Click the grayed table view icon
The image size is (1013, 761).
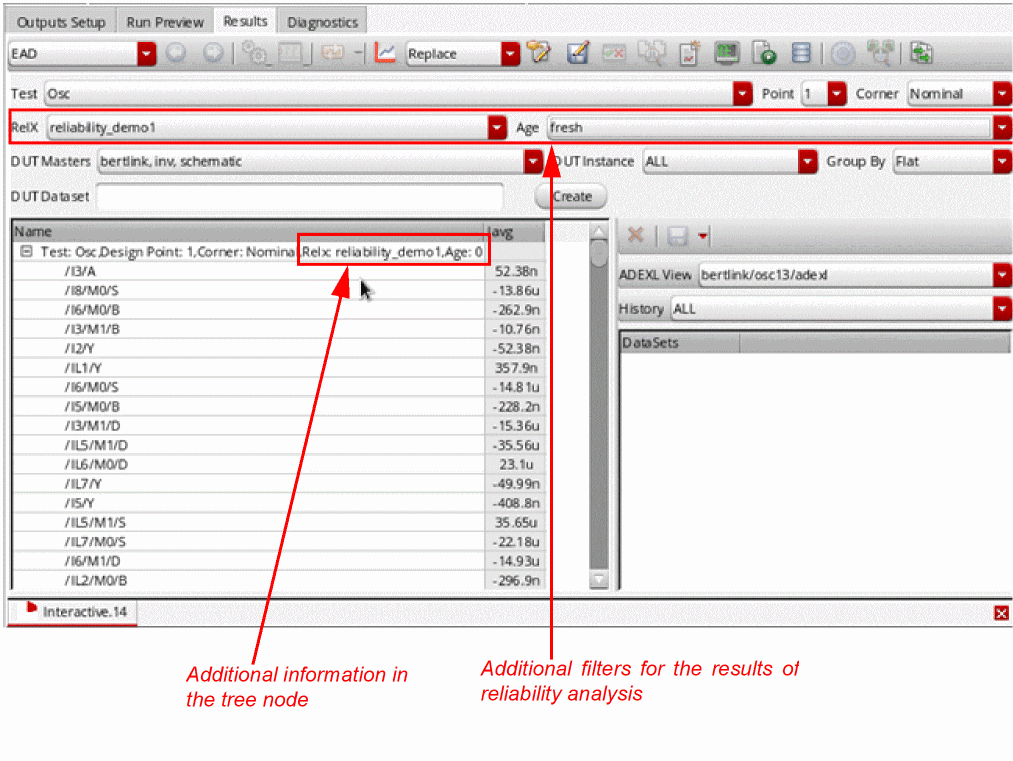click(x=290, y=53)
